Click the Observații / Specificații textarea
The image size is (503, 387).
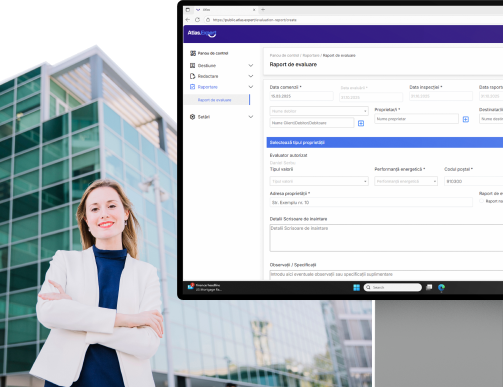click(x=386, y=275)
